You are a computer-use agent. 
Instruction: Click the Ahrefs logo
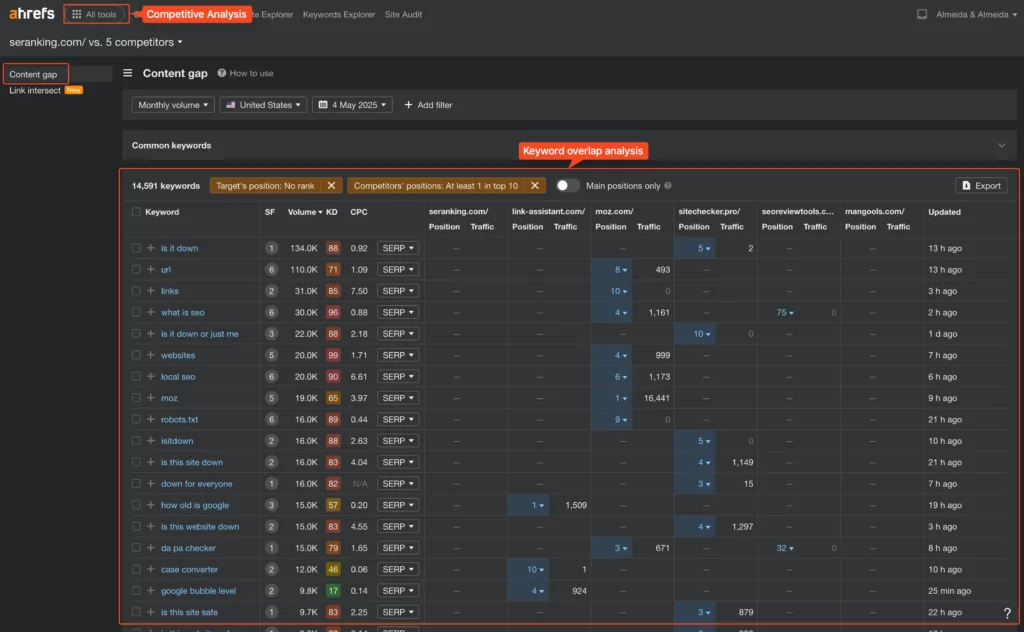(x=32, y=14)
